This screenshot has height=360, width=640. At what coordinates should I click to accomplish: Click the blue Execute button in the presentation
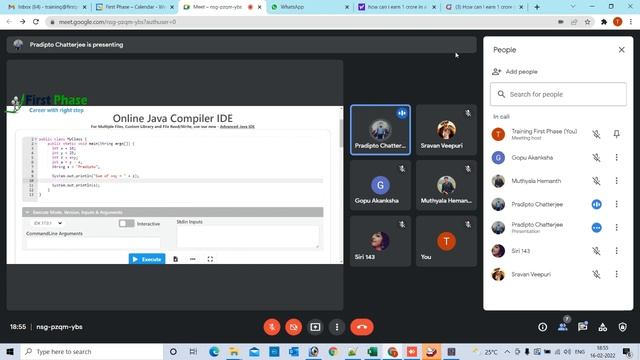click(x=147, y=259)
